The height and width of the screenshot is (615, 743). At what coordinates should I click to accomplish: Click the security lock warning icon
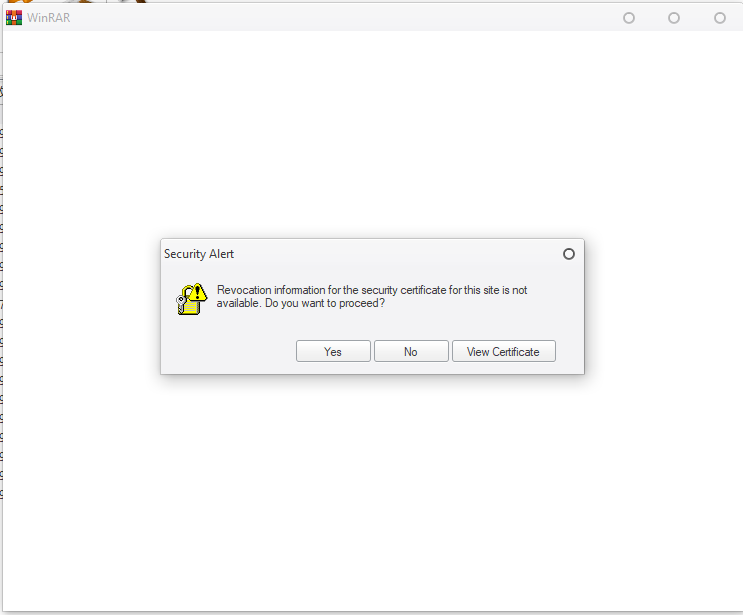point(191,299)
